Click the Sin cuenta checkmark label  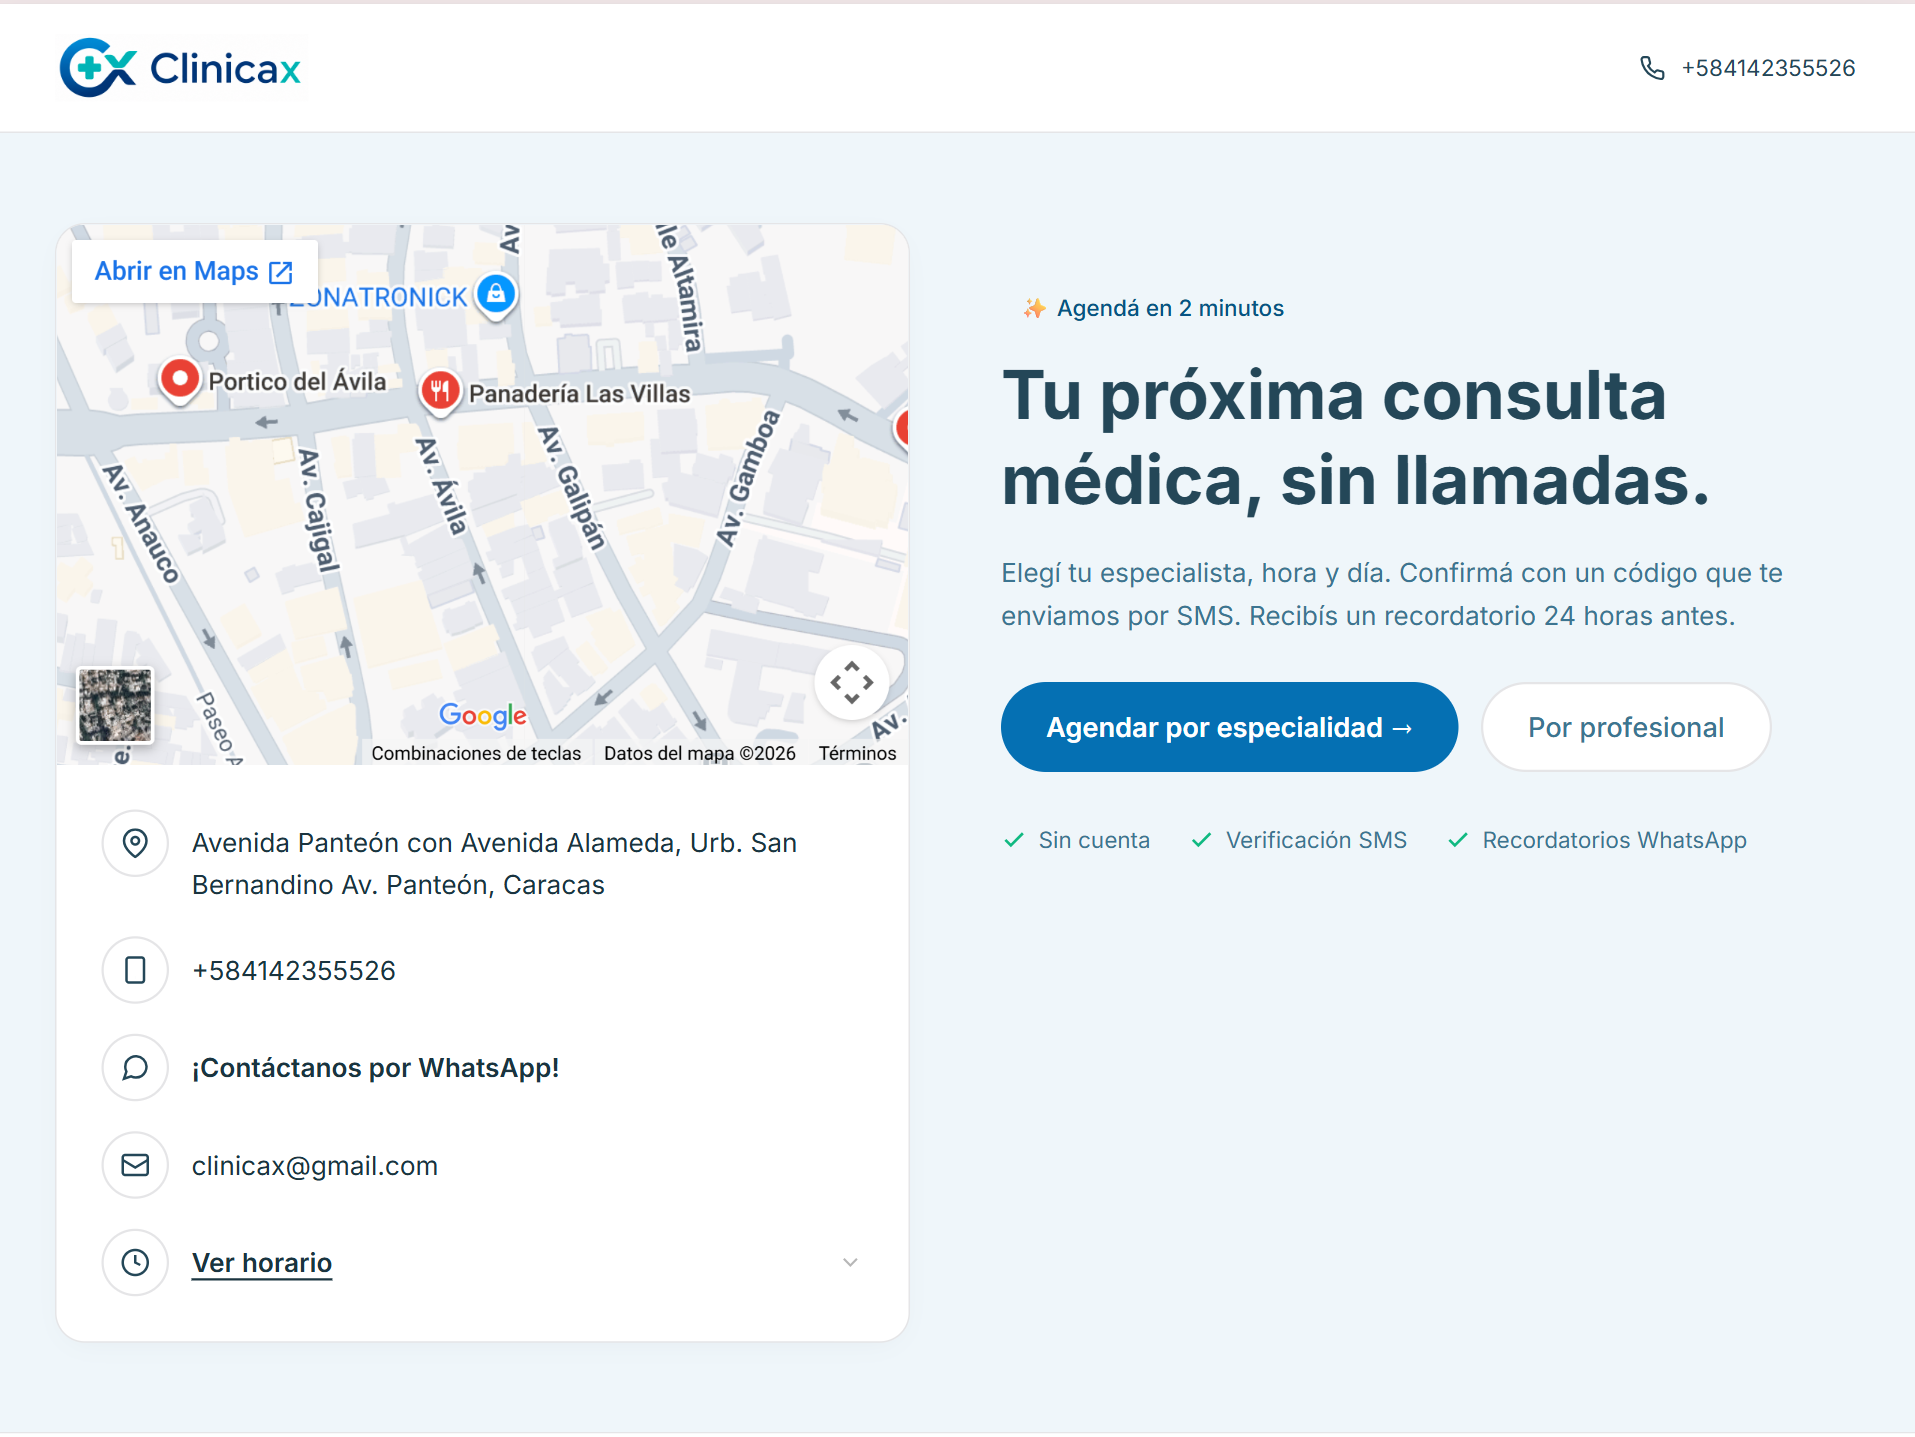1077,840
